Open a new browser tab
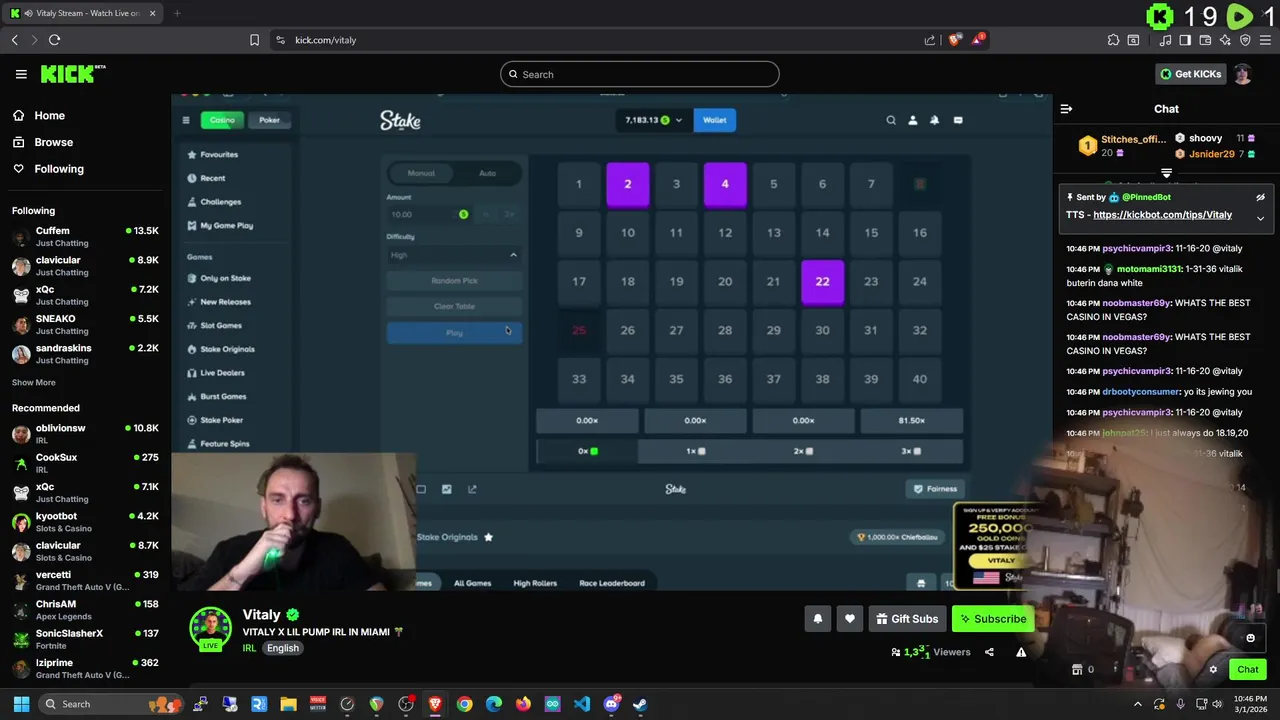 [177, 13]
